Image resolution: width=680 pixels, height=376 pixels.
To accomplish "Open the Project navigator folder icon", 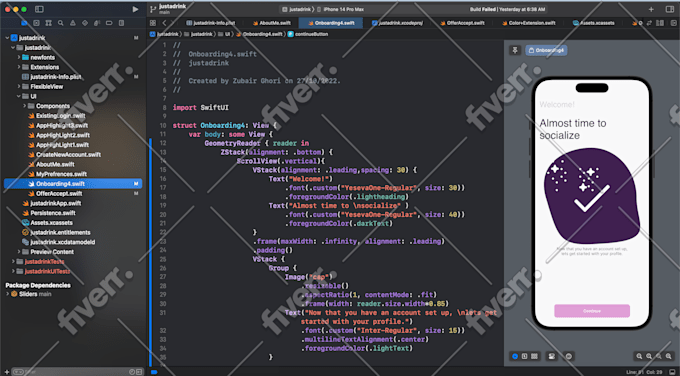I will point(24,23).
